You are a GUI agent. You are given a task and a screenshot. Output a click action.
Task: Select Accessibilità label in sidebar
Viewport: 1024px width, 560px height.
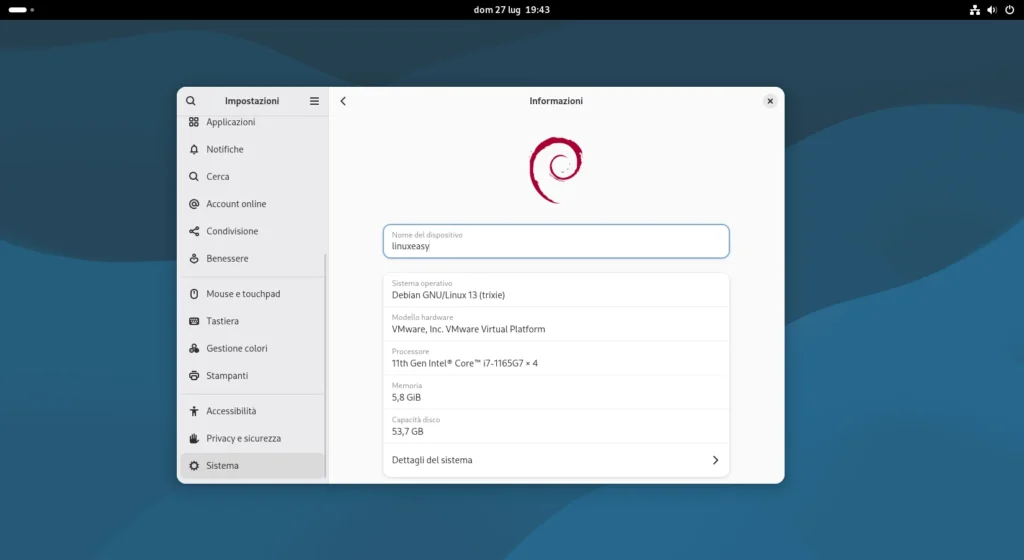[231, 411]
